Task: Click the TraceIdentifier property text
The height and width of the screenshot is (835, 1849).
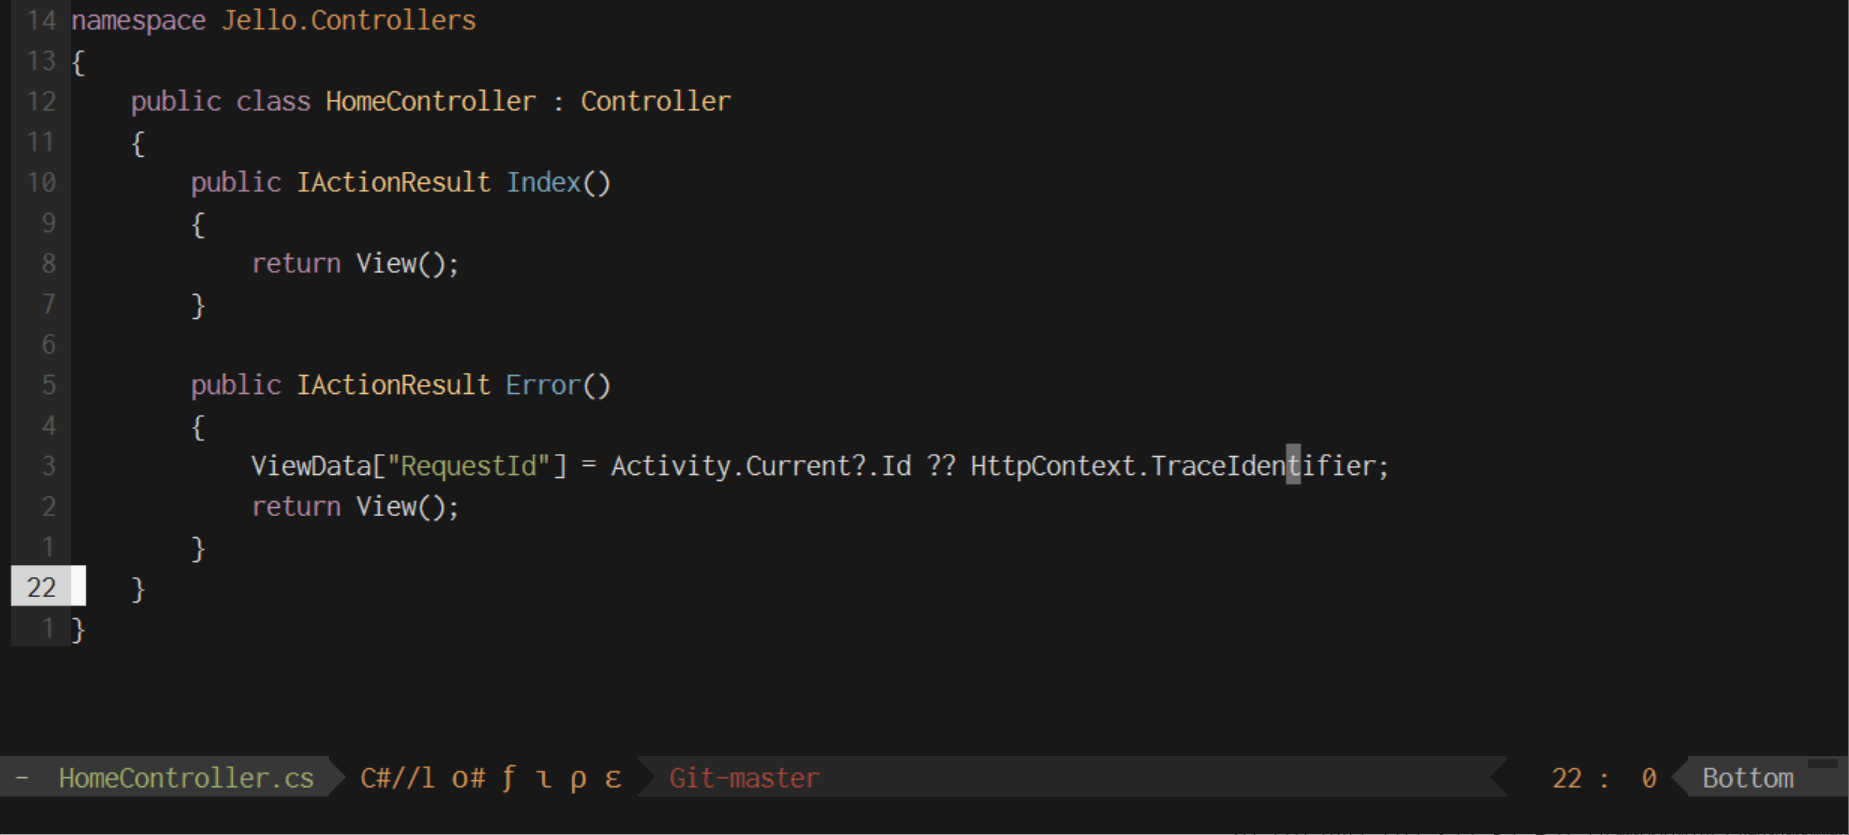Action: 1263,466
